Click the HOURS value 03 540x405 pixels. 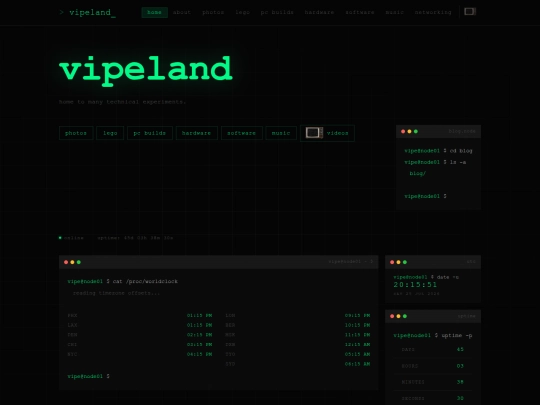pyautogui.click(x=460, y=366)
